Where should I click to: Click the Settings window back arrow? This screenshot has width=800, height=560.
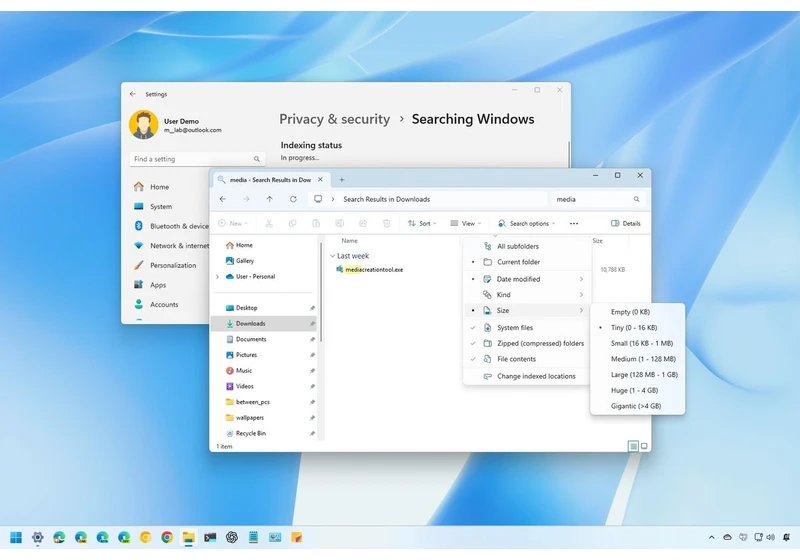133,94
